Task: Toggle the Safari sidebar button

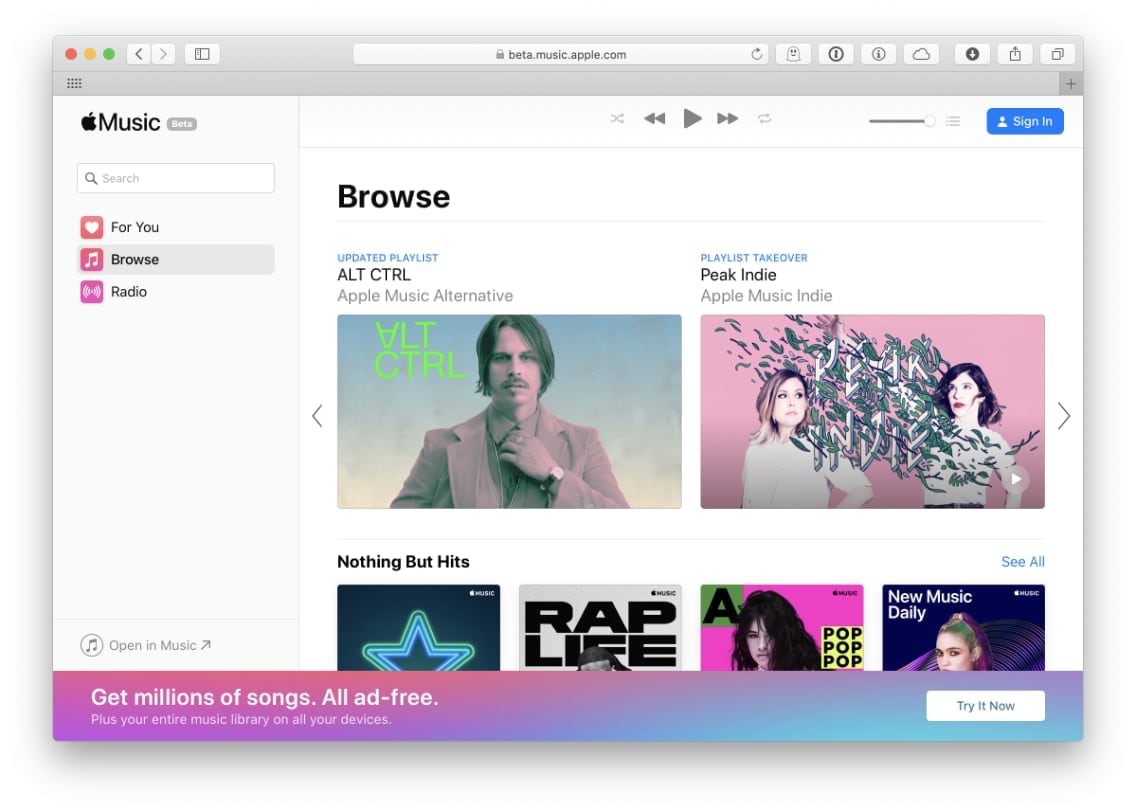Action: 202,54
